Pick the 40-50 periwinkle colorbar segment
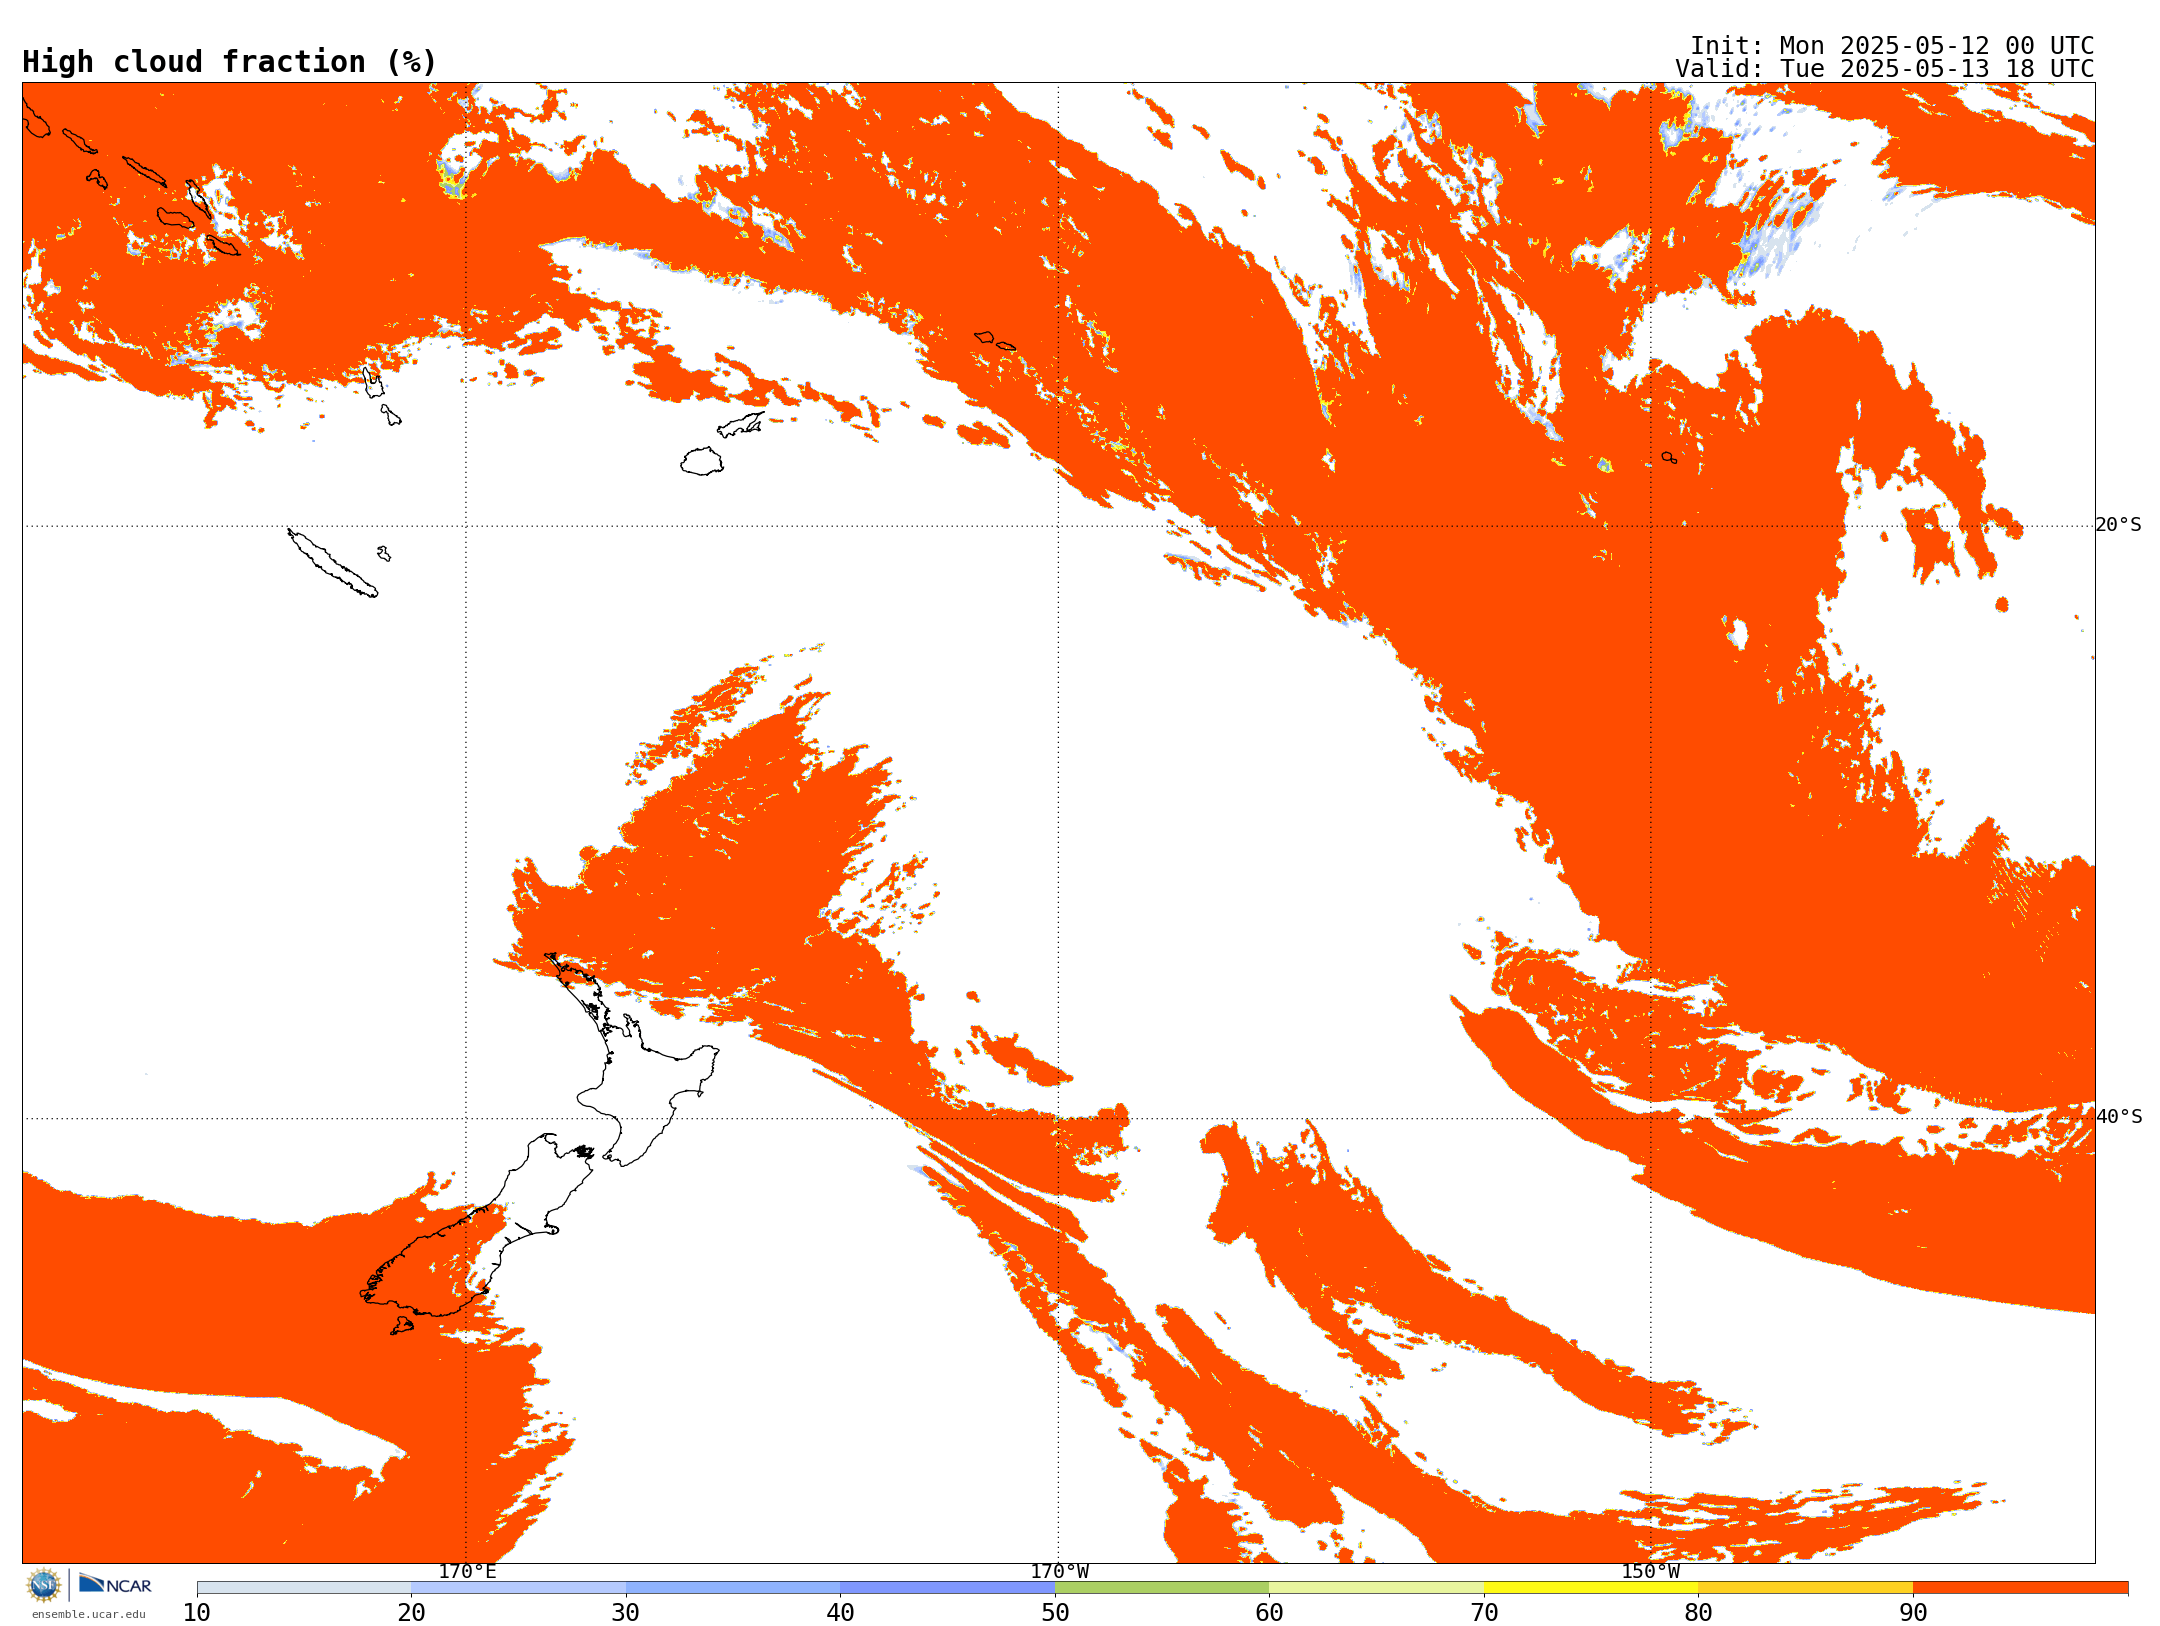The width and height of the screenshot is (2160, 1626). (x=947, y=1588)
